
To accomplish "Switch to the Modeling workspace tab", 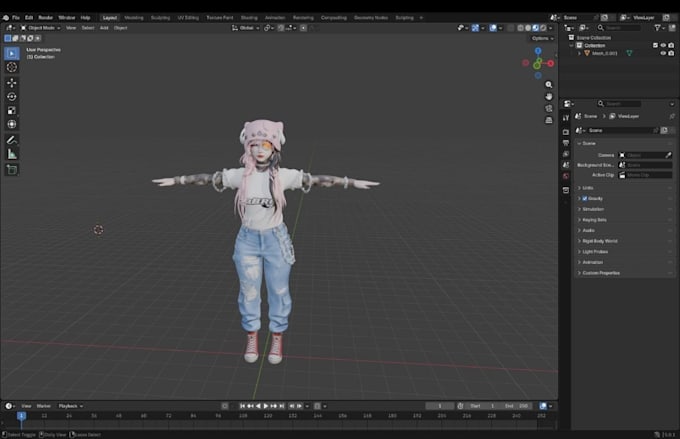I will [x=134, y=18].
